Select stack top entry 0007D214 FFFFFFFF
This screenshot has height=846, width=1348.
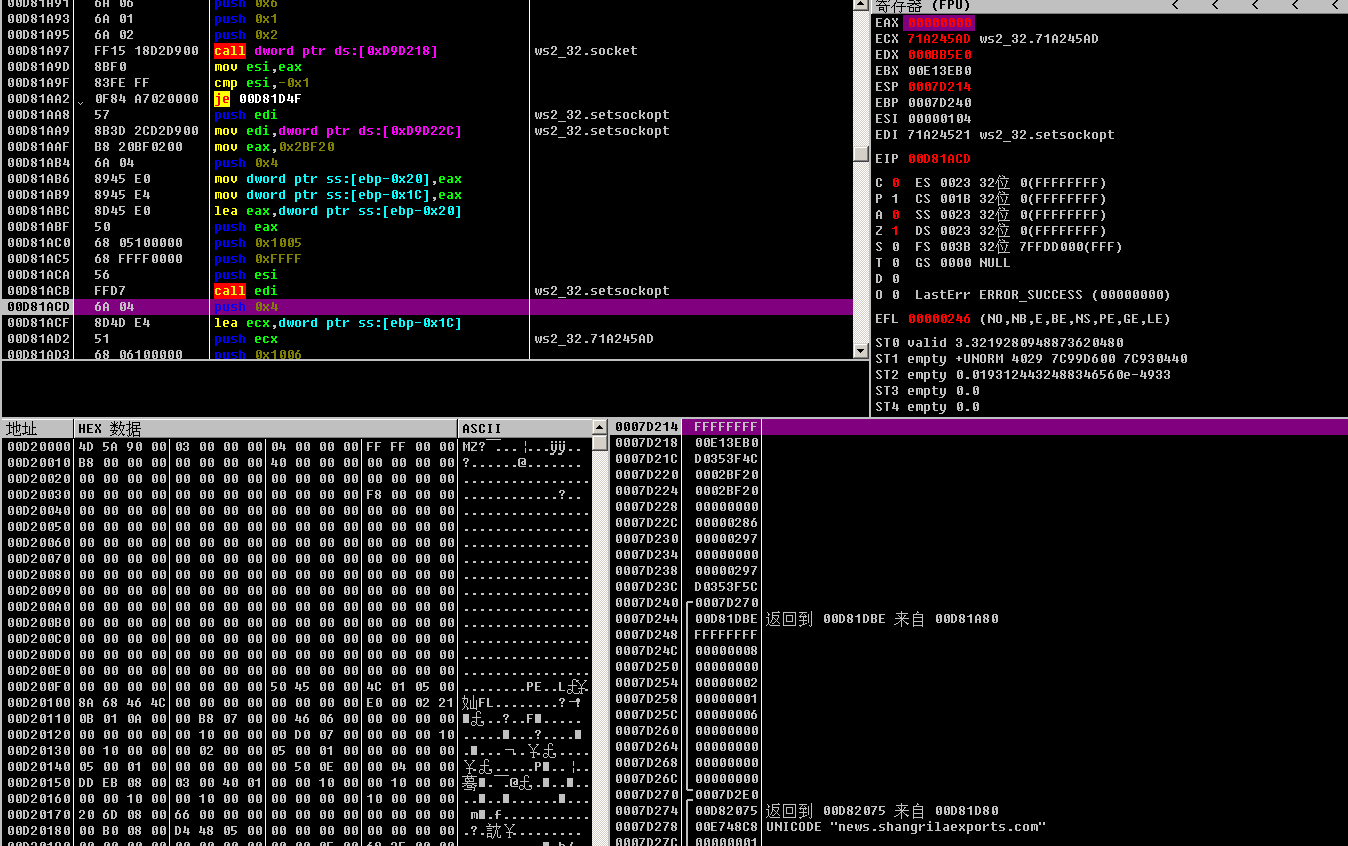[x=980, y=427]
